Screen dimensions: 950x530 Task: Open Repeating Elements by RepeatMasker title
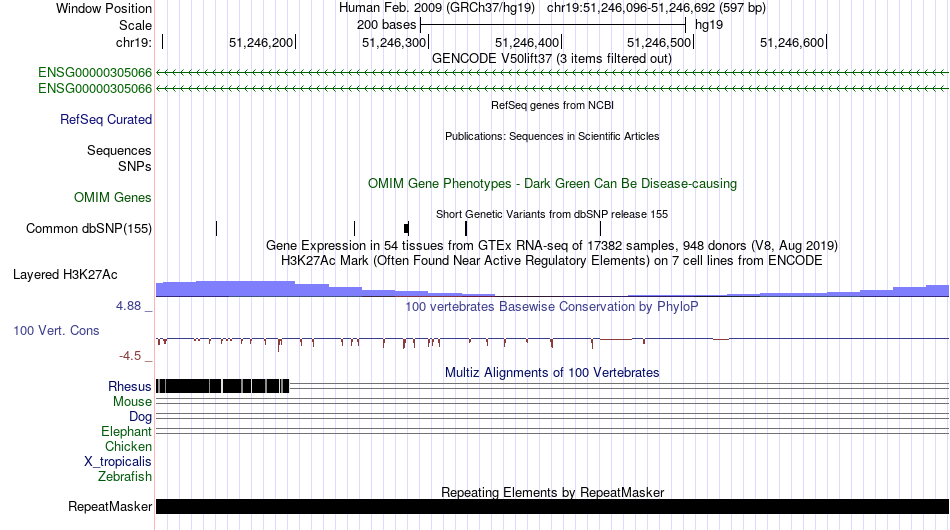coord(552,492)
